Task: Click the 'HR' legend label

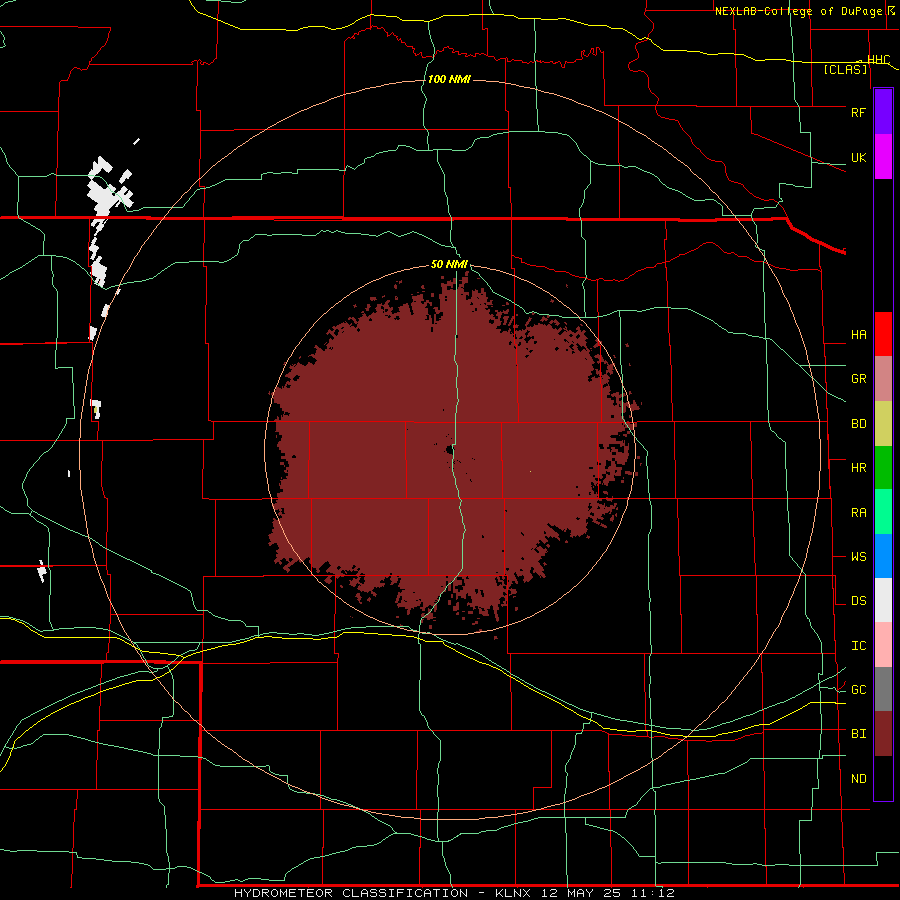Action: [858, 468]
